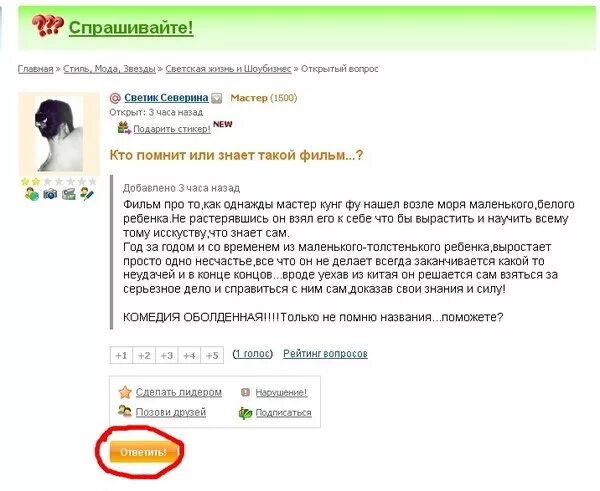The height and width of the screenshot is (491, 600).
Task: Click the camera photo icon under the avatar
Action: 50,194
